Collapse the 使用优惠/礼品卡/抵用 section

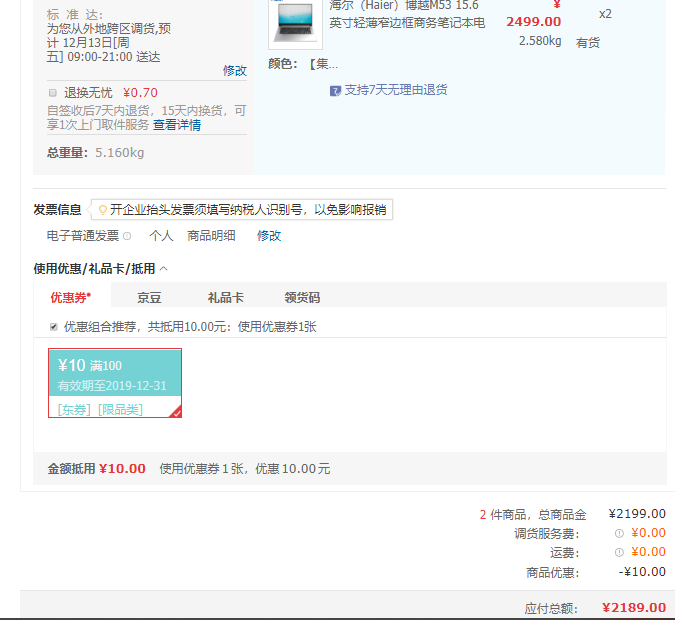tap(164, 269)
